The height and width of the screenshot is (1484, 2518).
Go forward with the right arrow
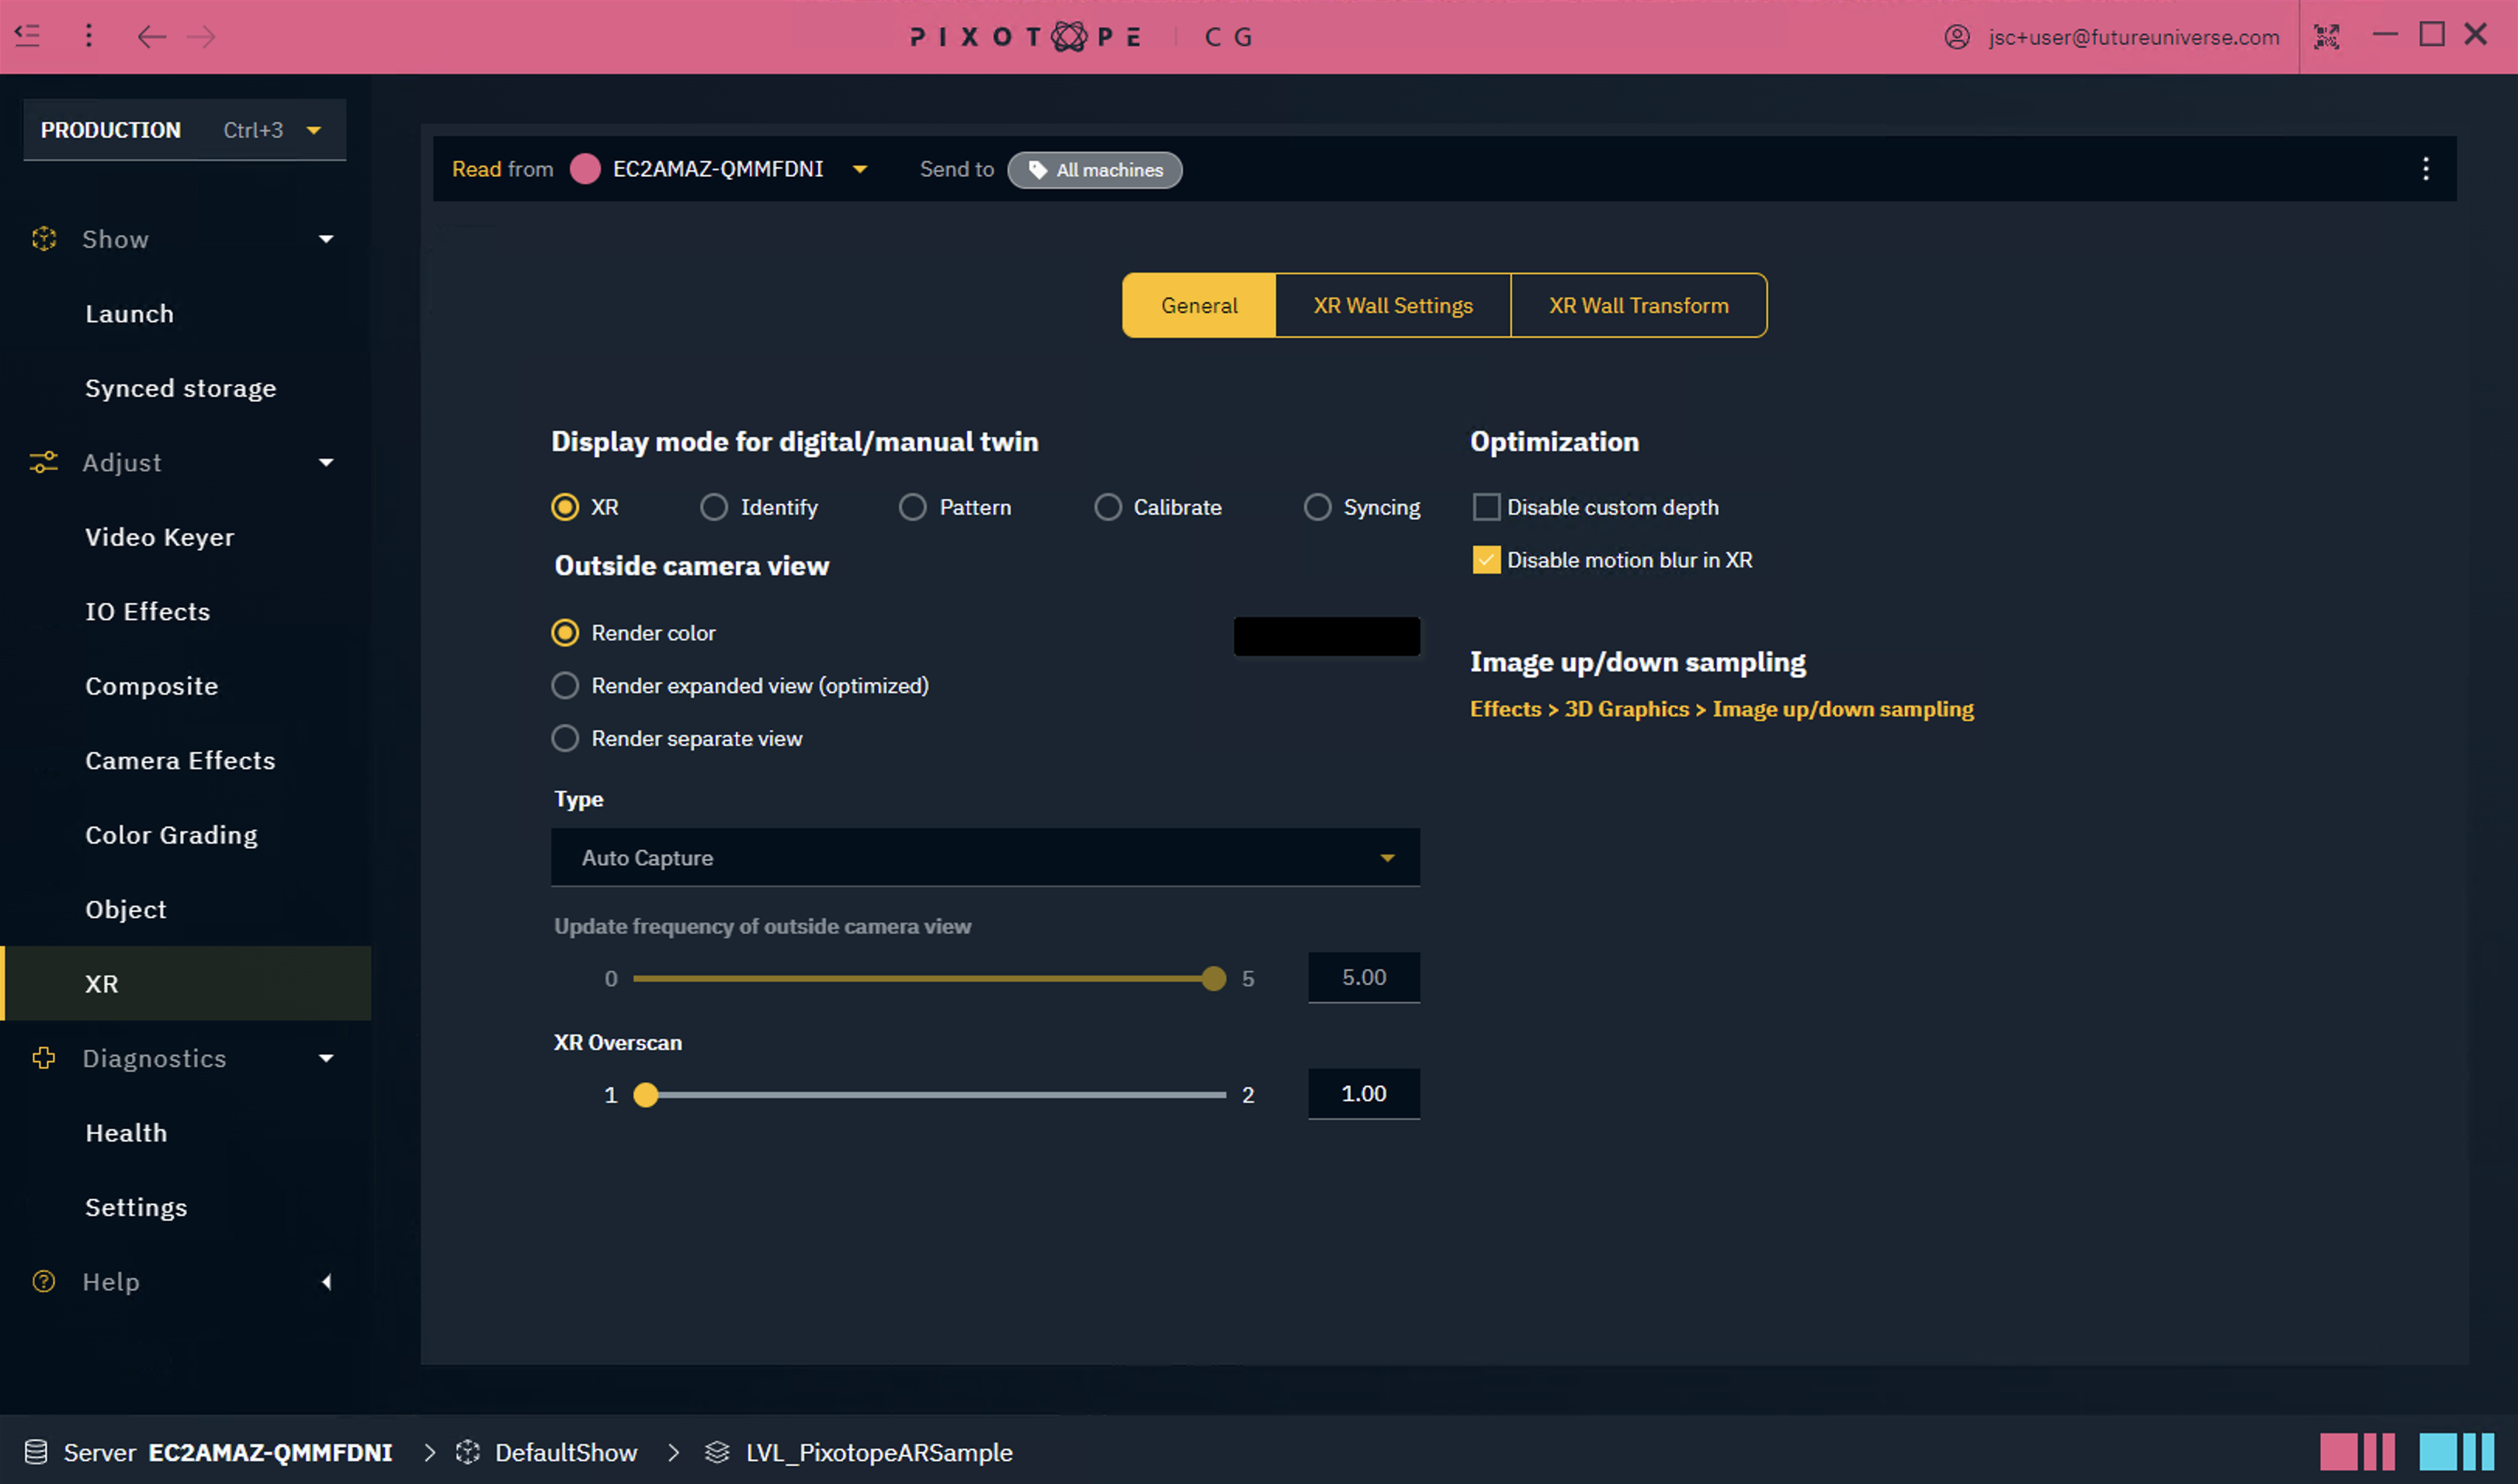pos(201,37)
